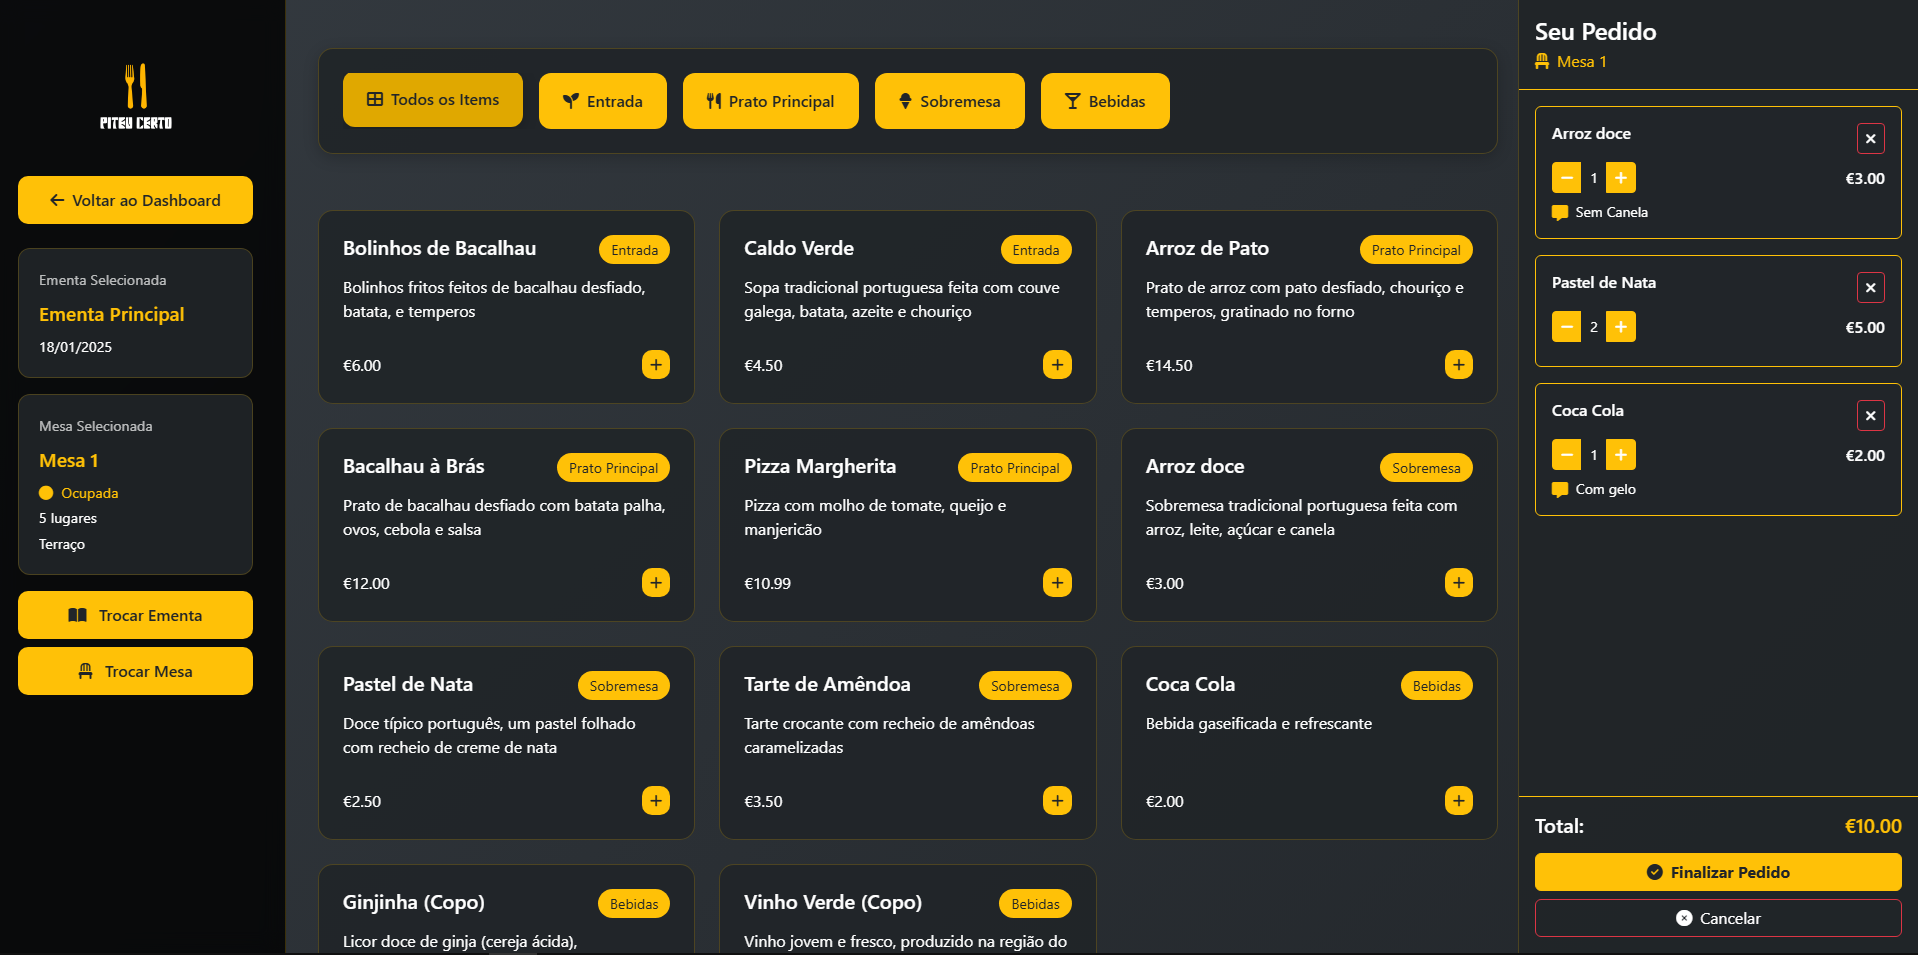Click Finalizar Pedido button
This screenshot has width=1918, height=955.
(1717, 872)
